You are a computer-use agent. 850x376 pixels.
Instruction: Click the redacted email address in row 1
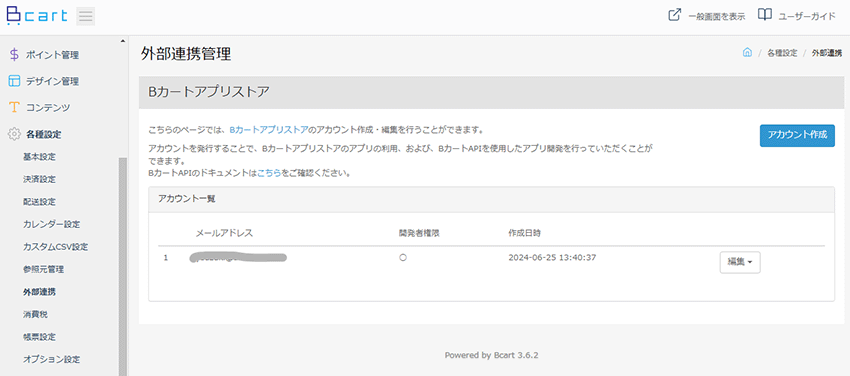coord(238,257)
